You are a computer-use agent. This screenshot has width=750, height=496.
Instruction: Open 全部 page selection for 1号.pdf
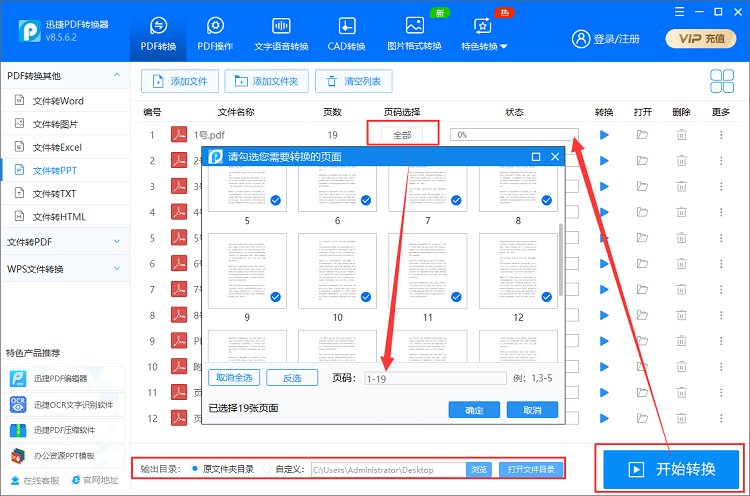pyautogui.click(x=402, y=135)
